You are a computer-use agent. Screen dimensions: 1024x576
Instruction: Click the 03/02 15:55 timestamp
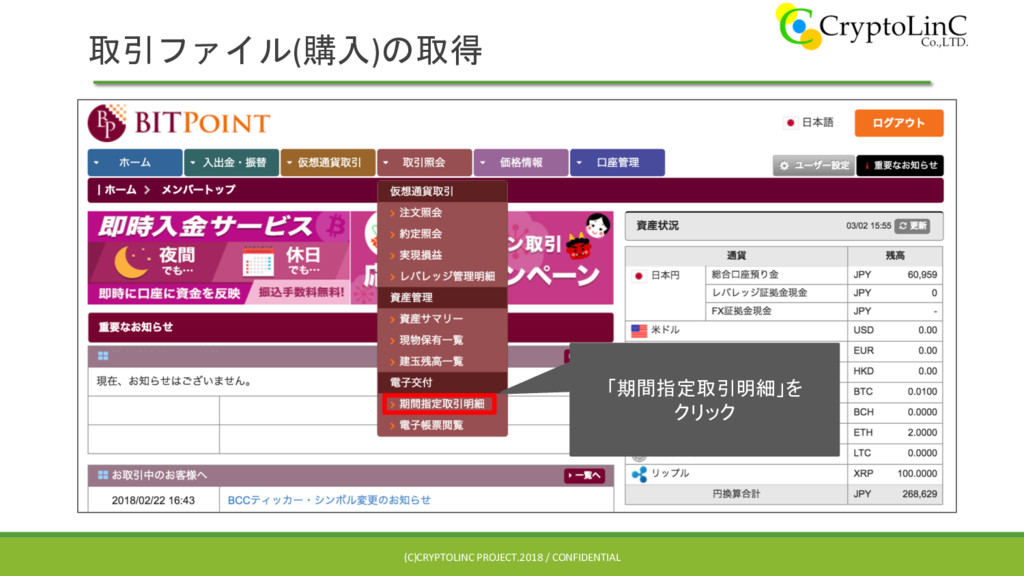pos(869,226)
